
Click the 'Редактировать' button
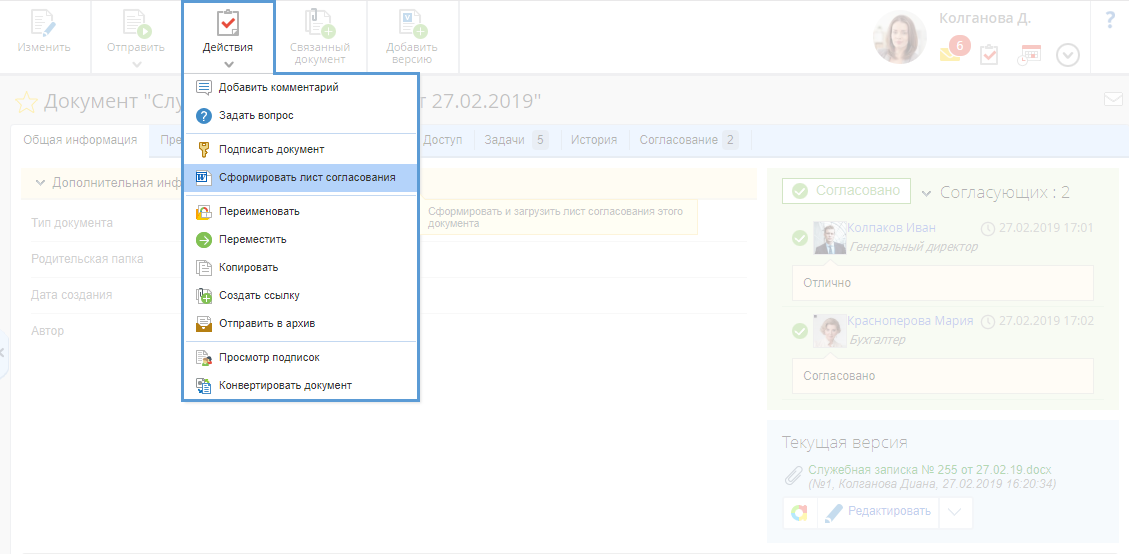[x=878, y=512]
